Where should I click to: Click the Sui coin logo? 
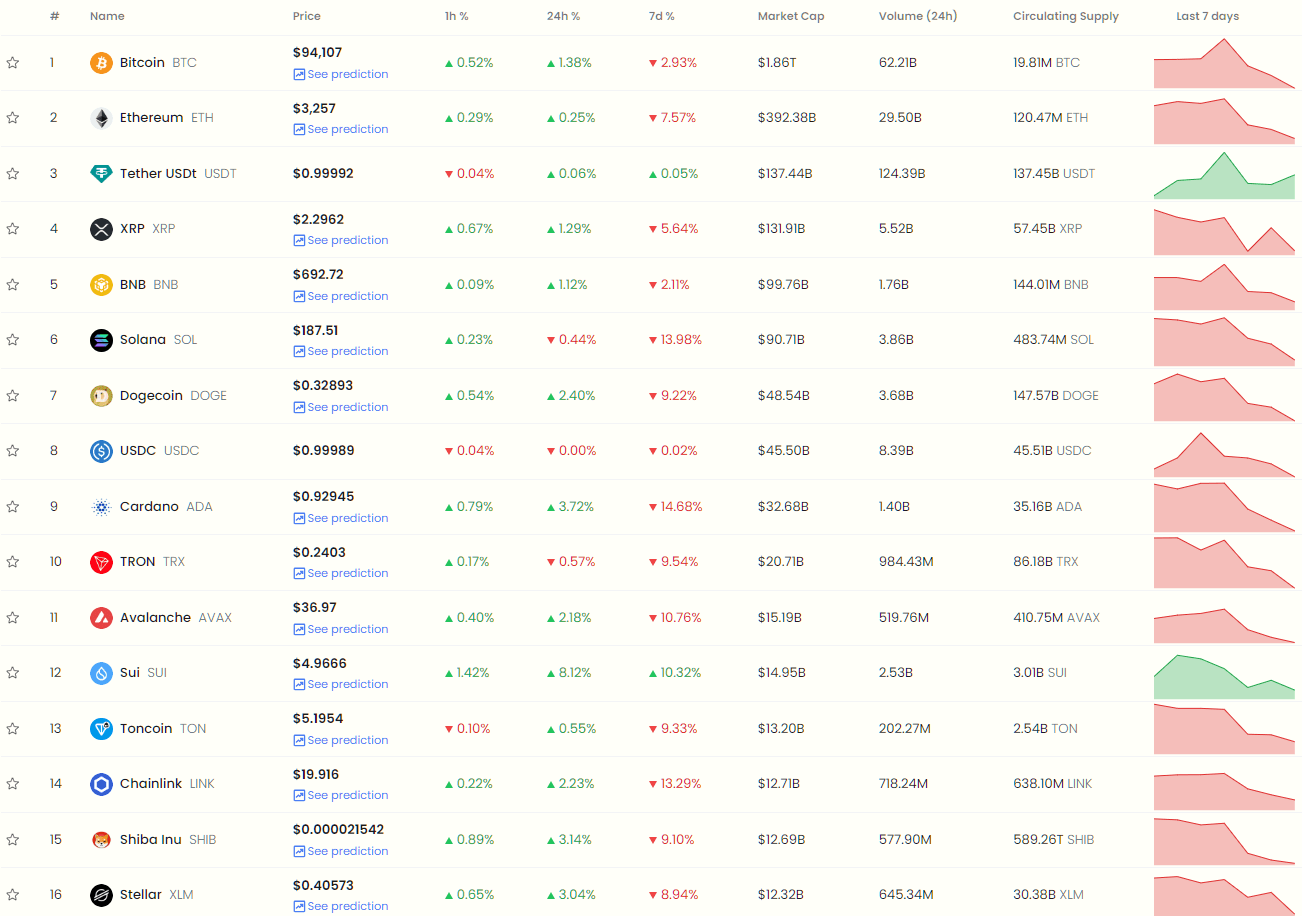tap(101, 673)
